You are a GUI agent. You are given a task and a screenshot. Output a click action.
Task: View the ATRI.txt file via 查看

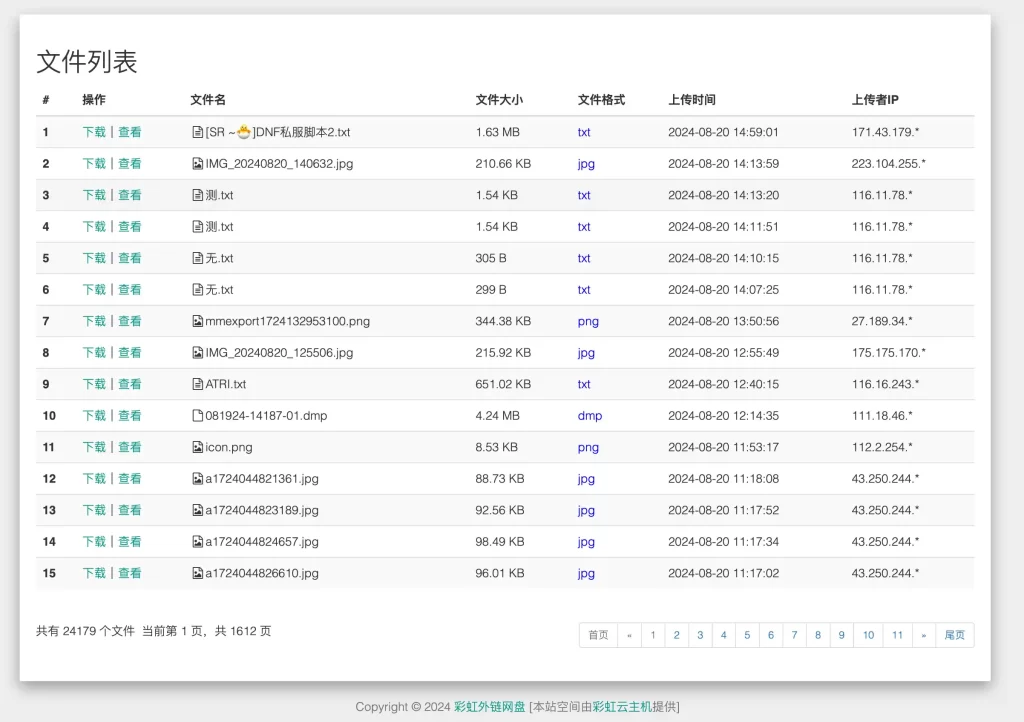(x=130, y=384)
